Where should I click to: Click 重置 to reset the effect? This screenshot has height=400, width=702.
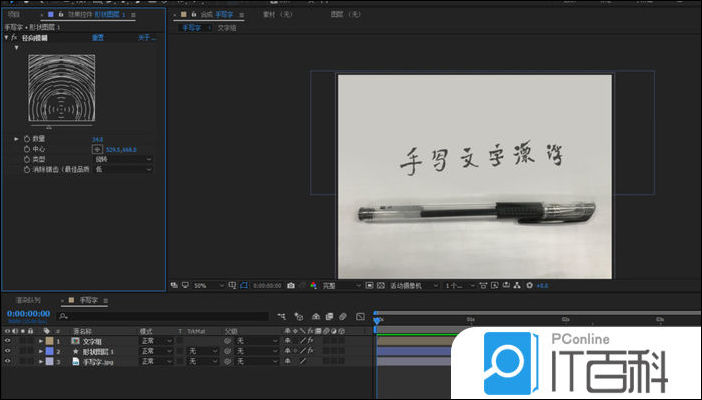pyautogui.click(x=97, y=38)
